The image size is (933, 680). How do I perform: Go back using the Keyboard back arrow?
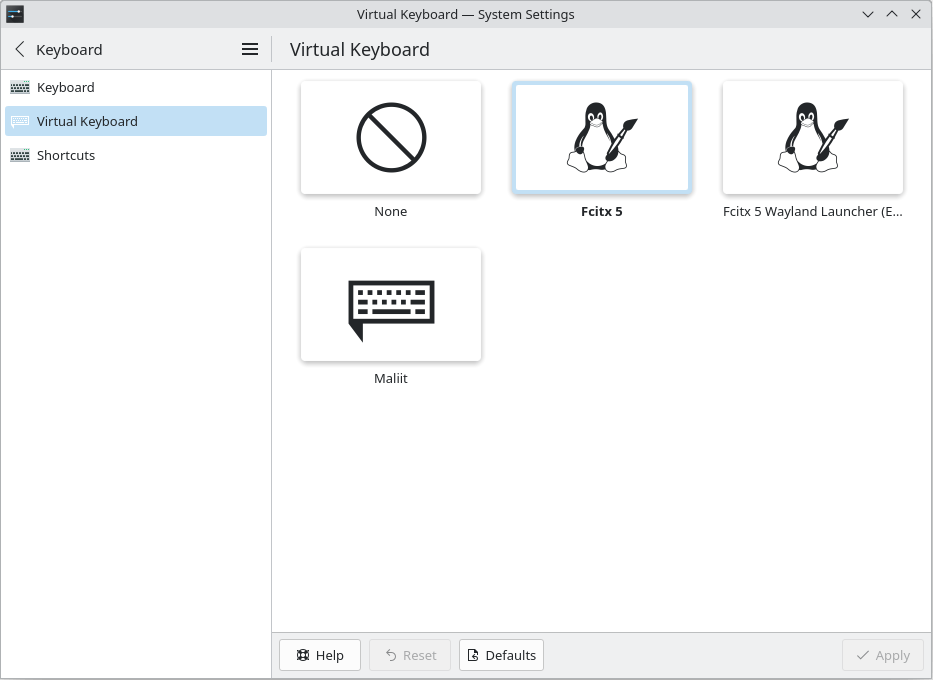point(20,49)
